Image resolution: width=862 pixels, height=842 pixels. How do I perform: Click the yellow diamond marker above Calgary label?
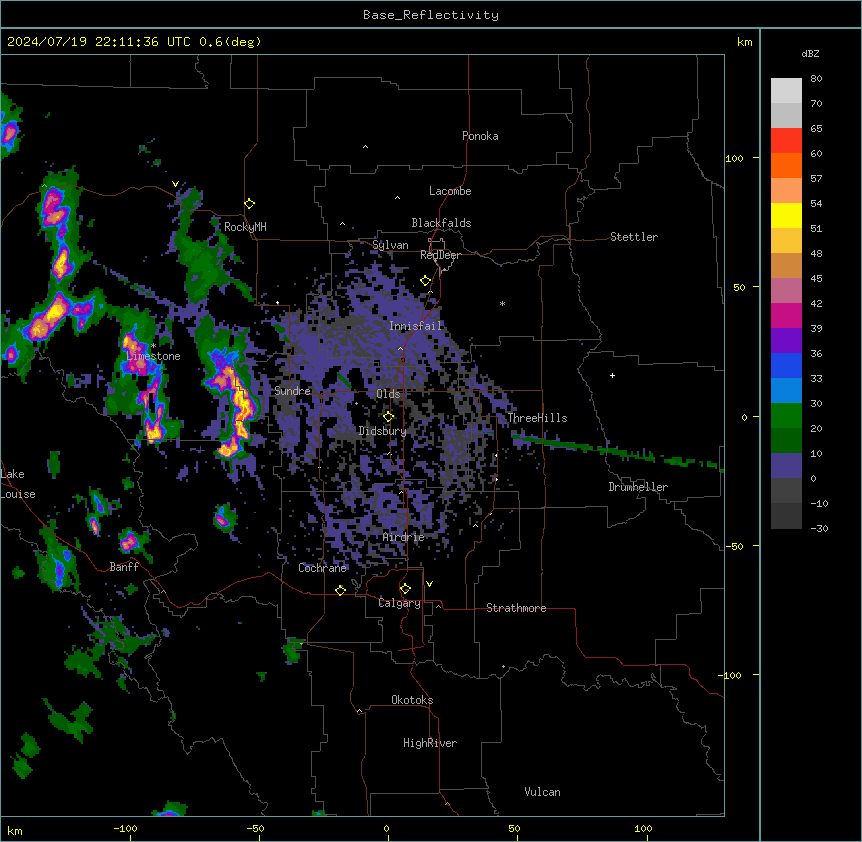[405, 589]
